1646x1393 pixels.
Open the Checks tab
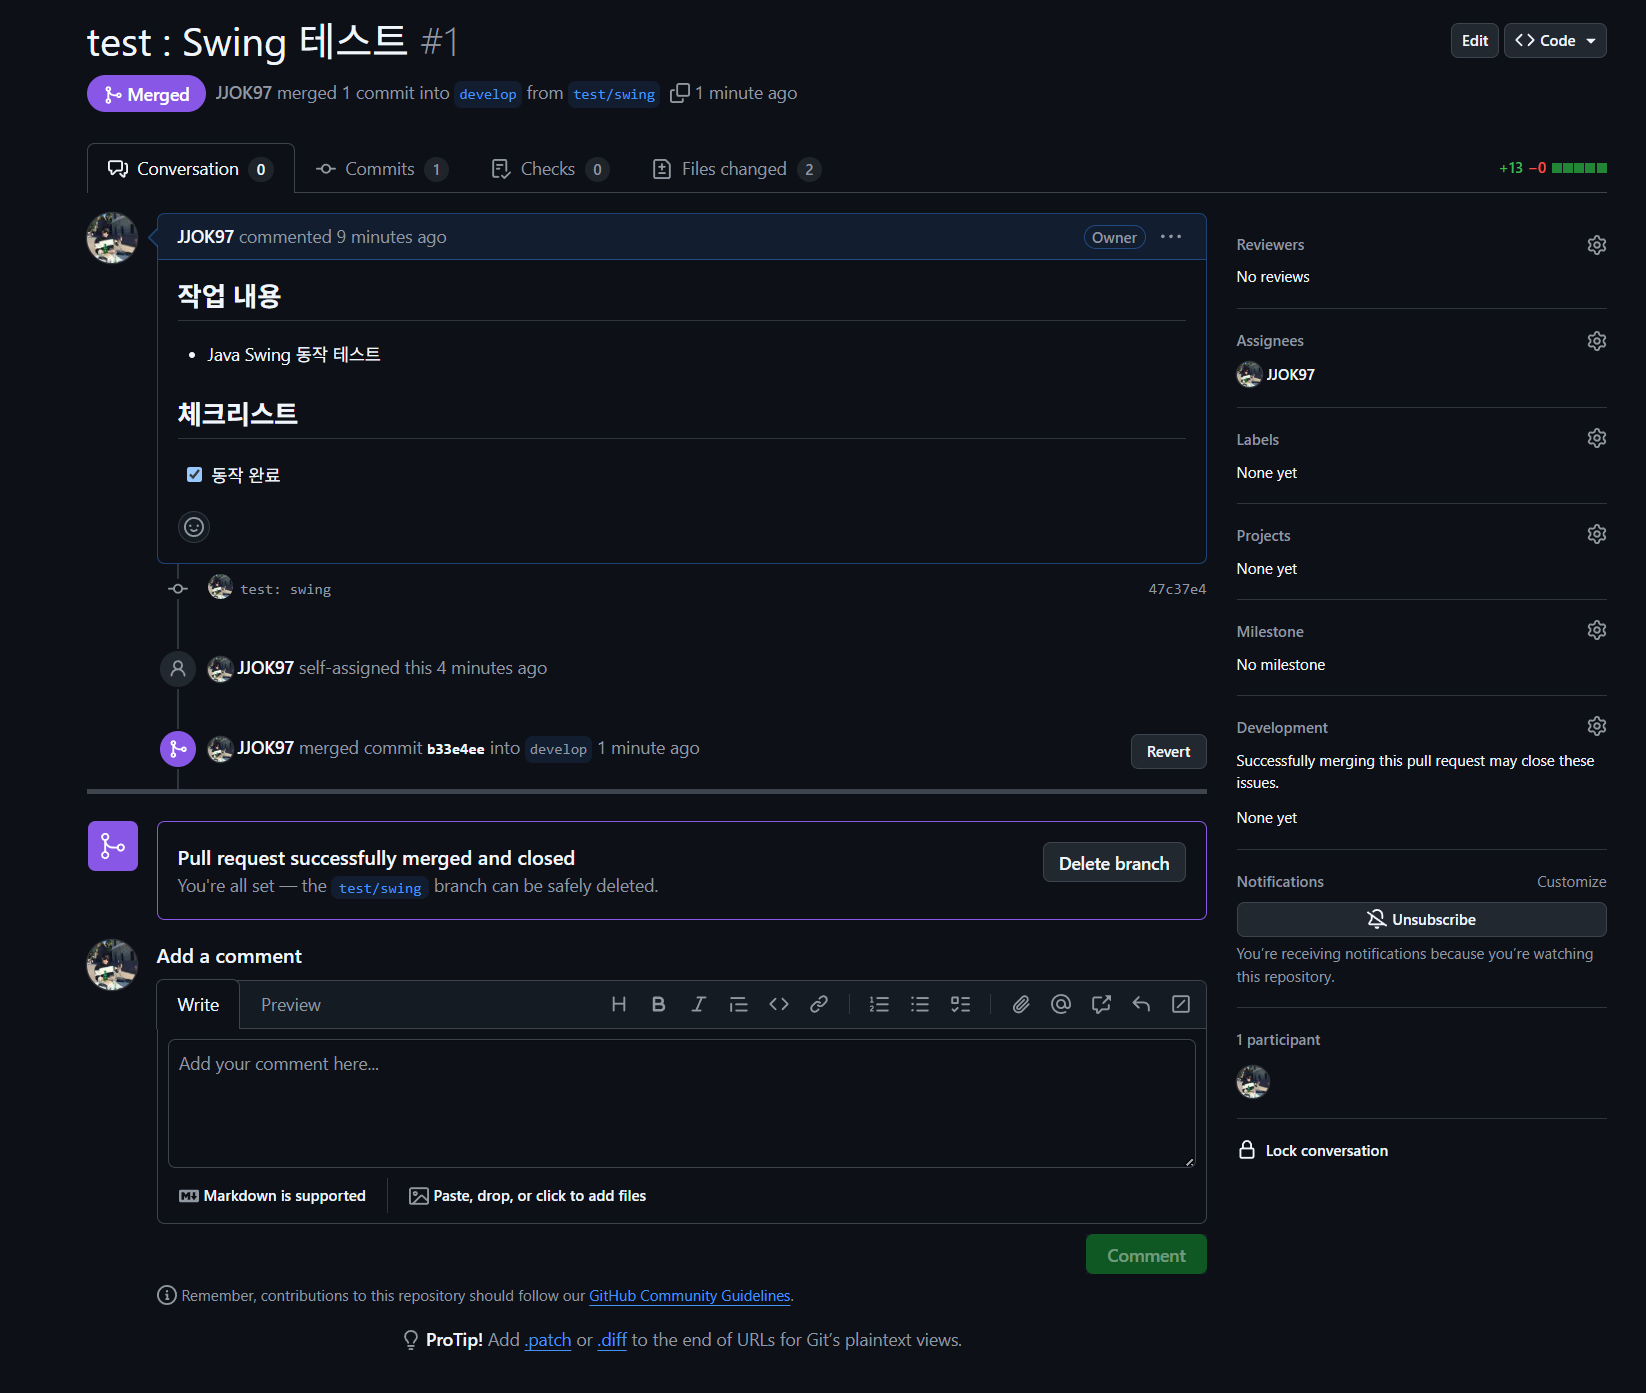coord(549,169)
